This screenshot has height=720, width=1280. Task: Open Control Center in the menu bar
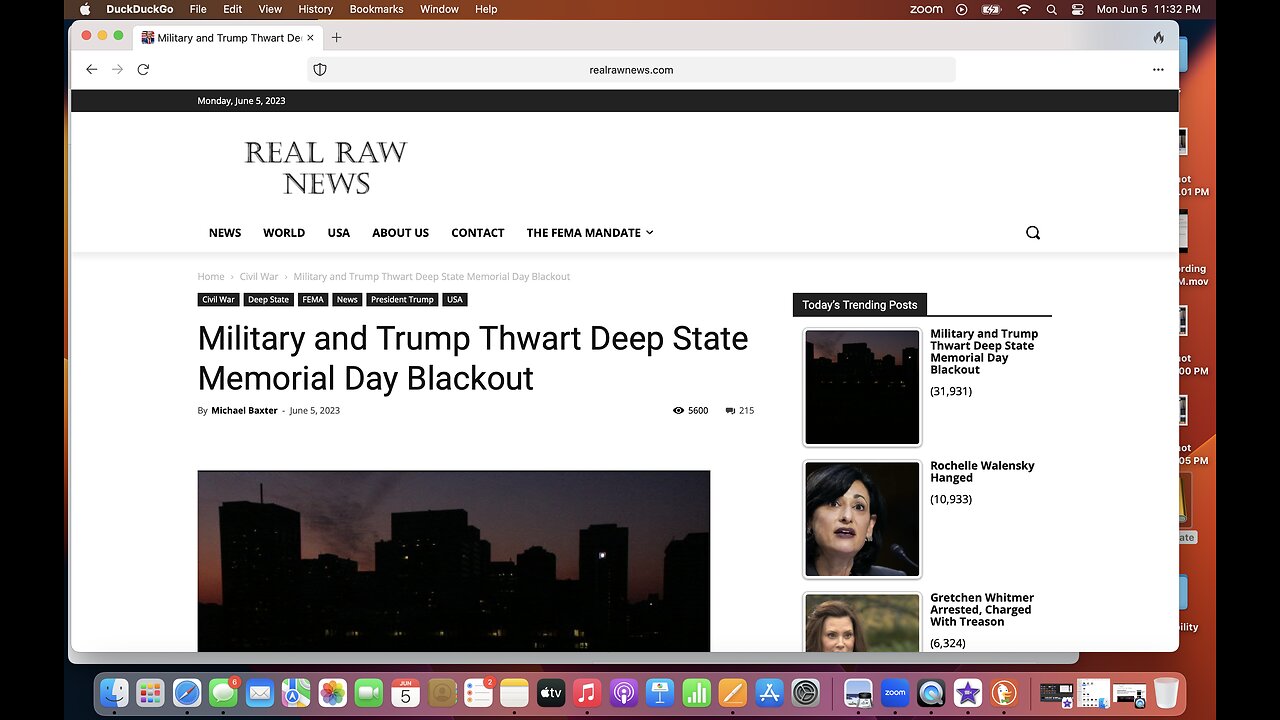pos(1077,9)
